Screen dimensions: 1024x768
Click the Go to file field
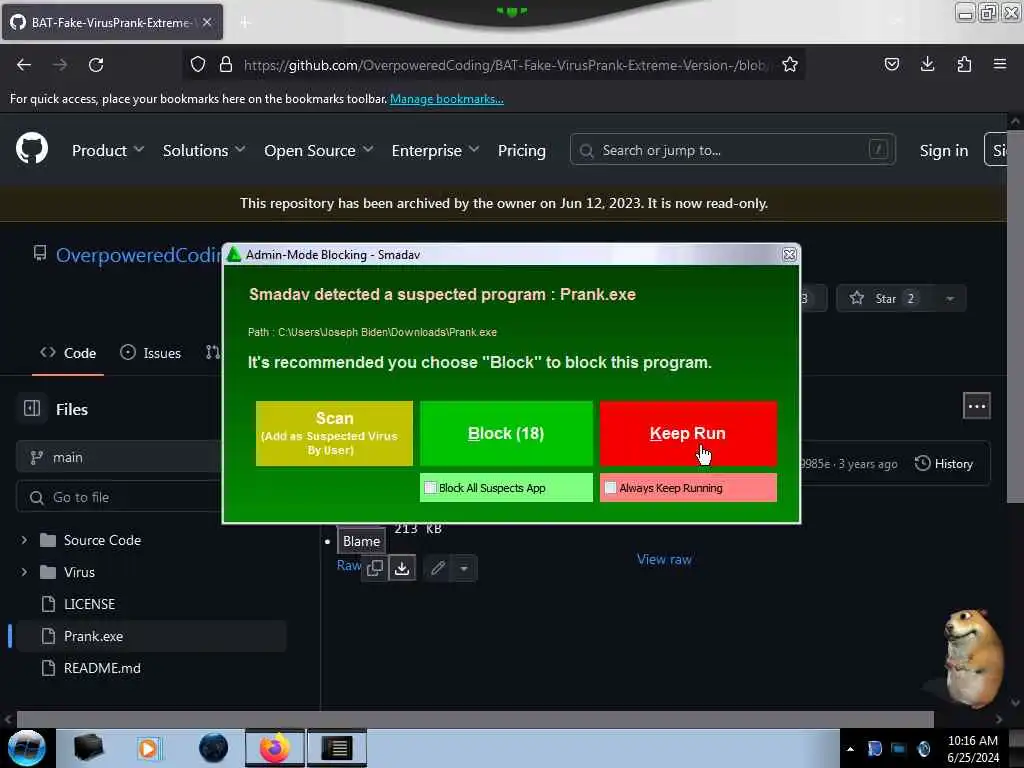[119, 498]
